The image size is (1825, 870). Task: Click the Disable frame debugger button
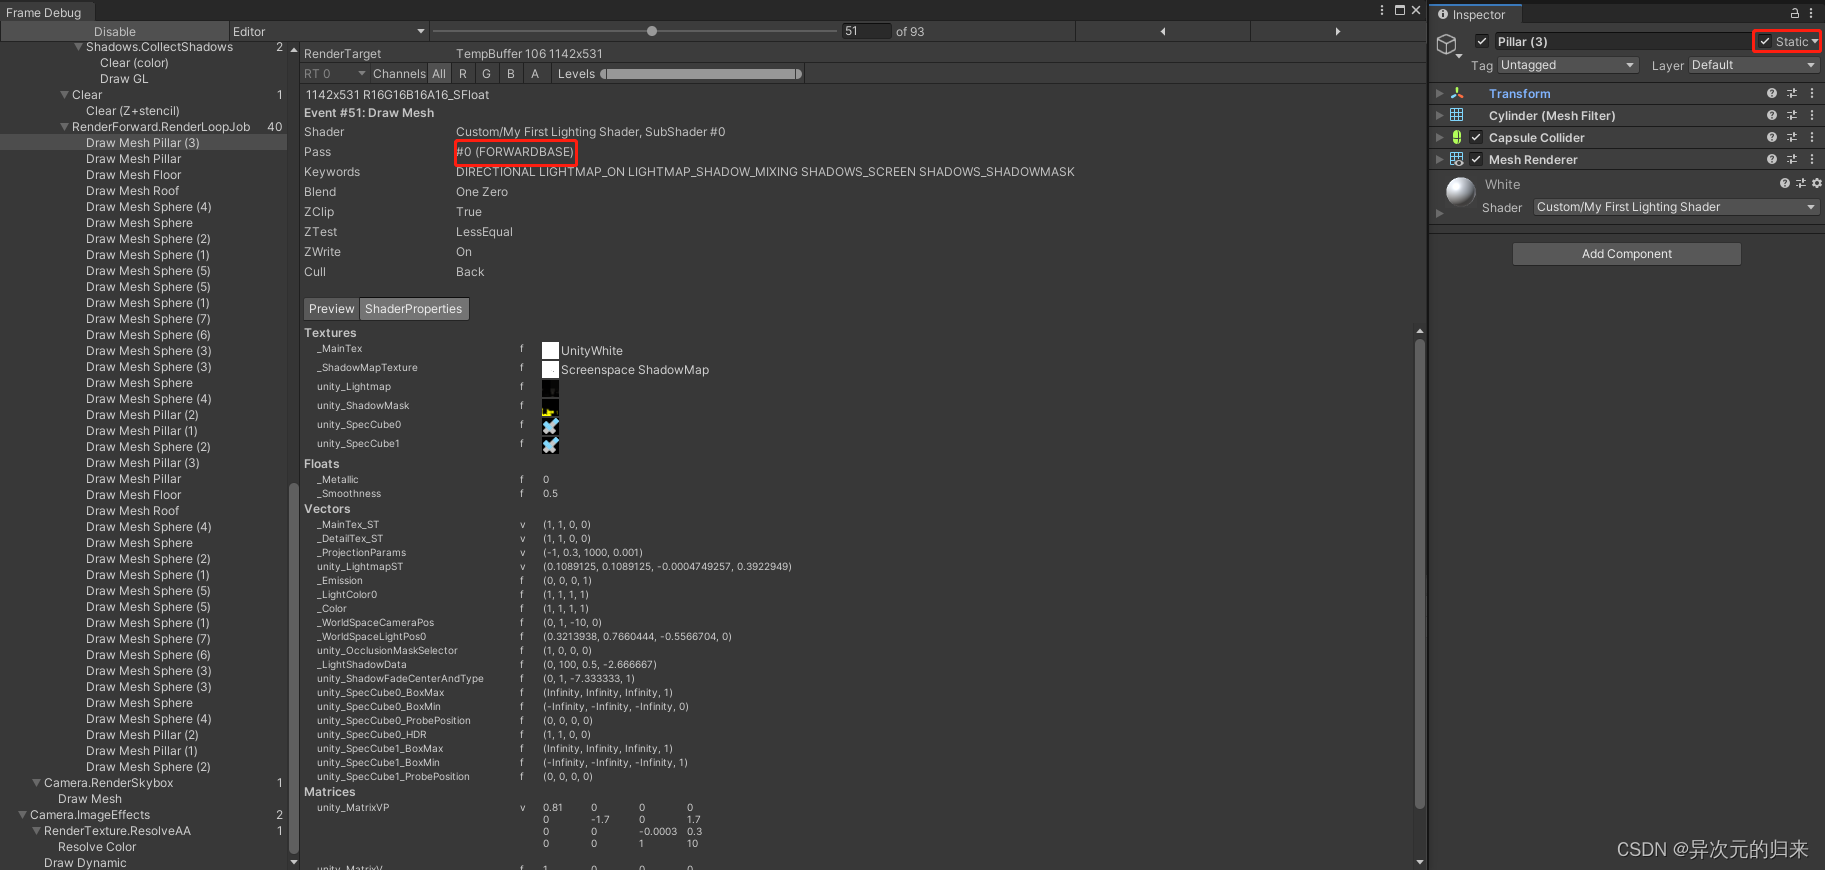[x=115, y=31]
